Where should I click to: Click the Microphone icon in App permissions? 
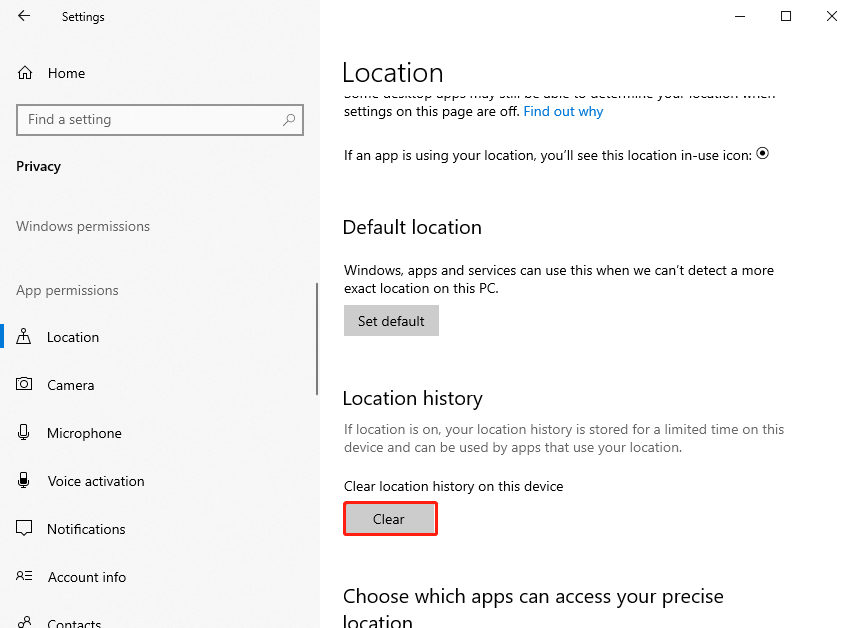[x=25, y=433]
